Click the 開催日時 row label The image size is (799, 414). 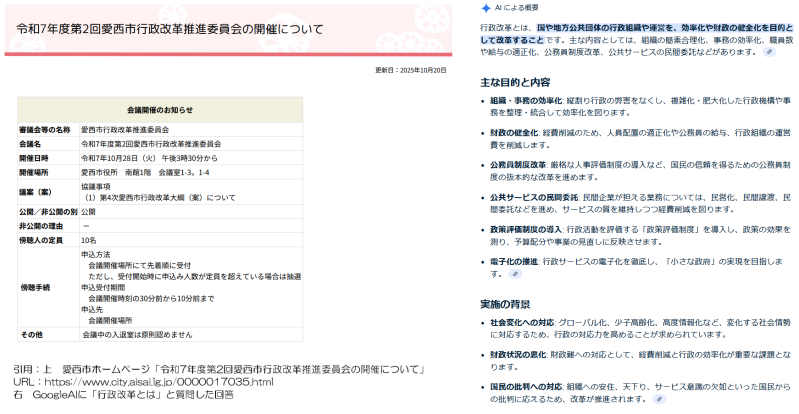click(x=34, y=159)
